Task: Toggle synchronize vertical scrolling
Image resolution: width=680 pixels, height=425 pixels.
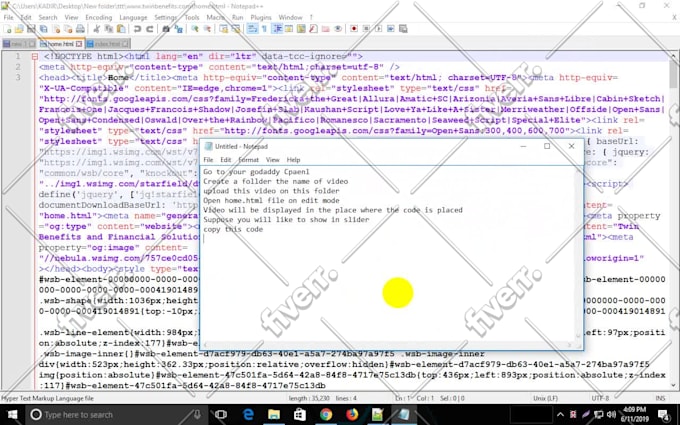Action: point(223,29)
